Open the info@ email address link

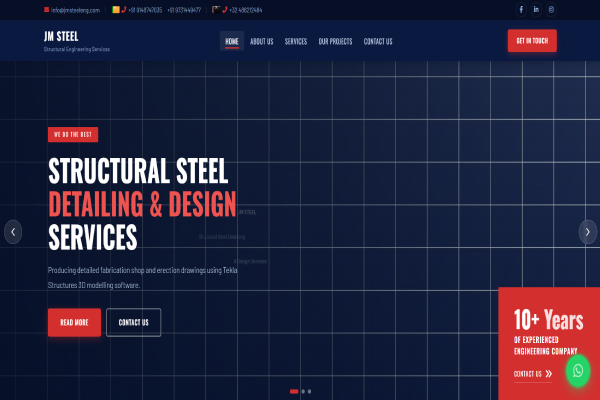75,10
